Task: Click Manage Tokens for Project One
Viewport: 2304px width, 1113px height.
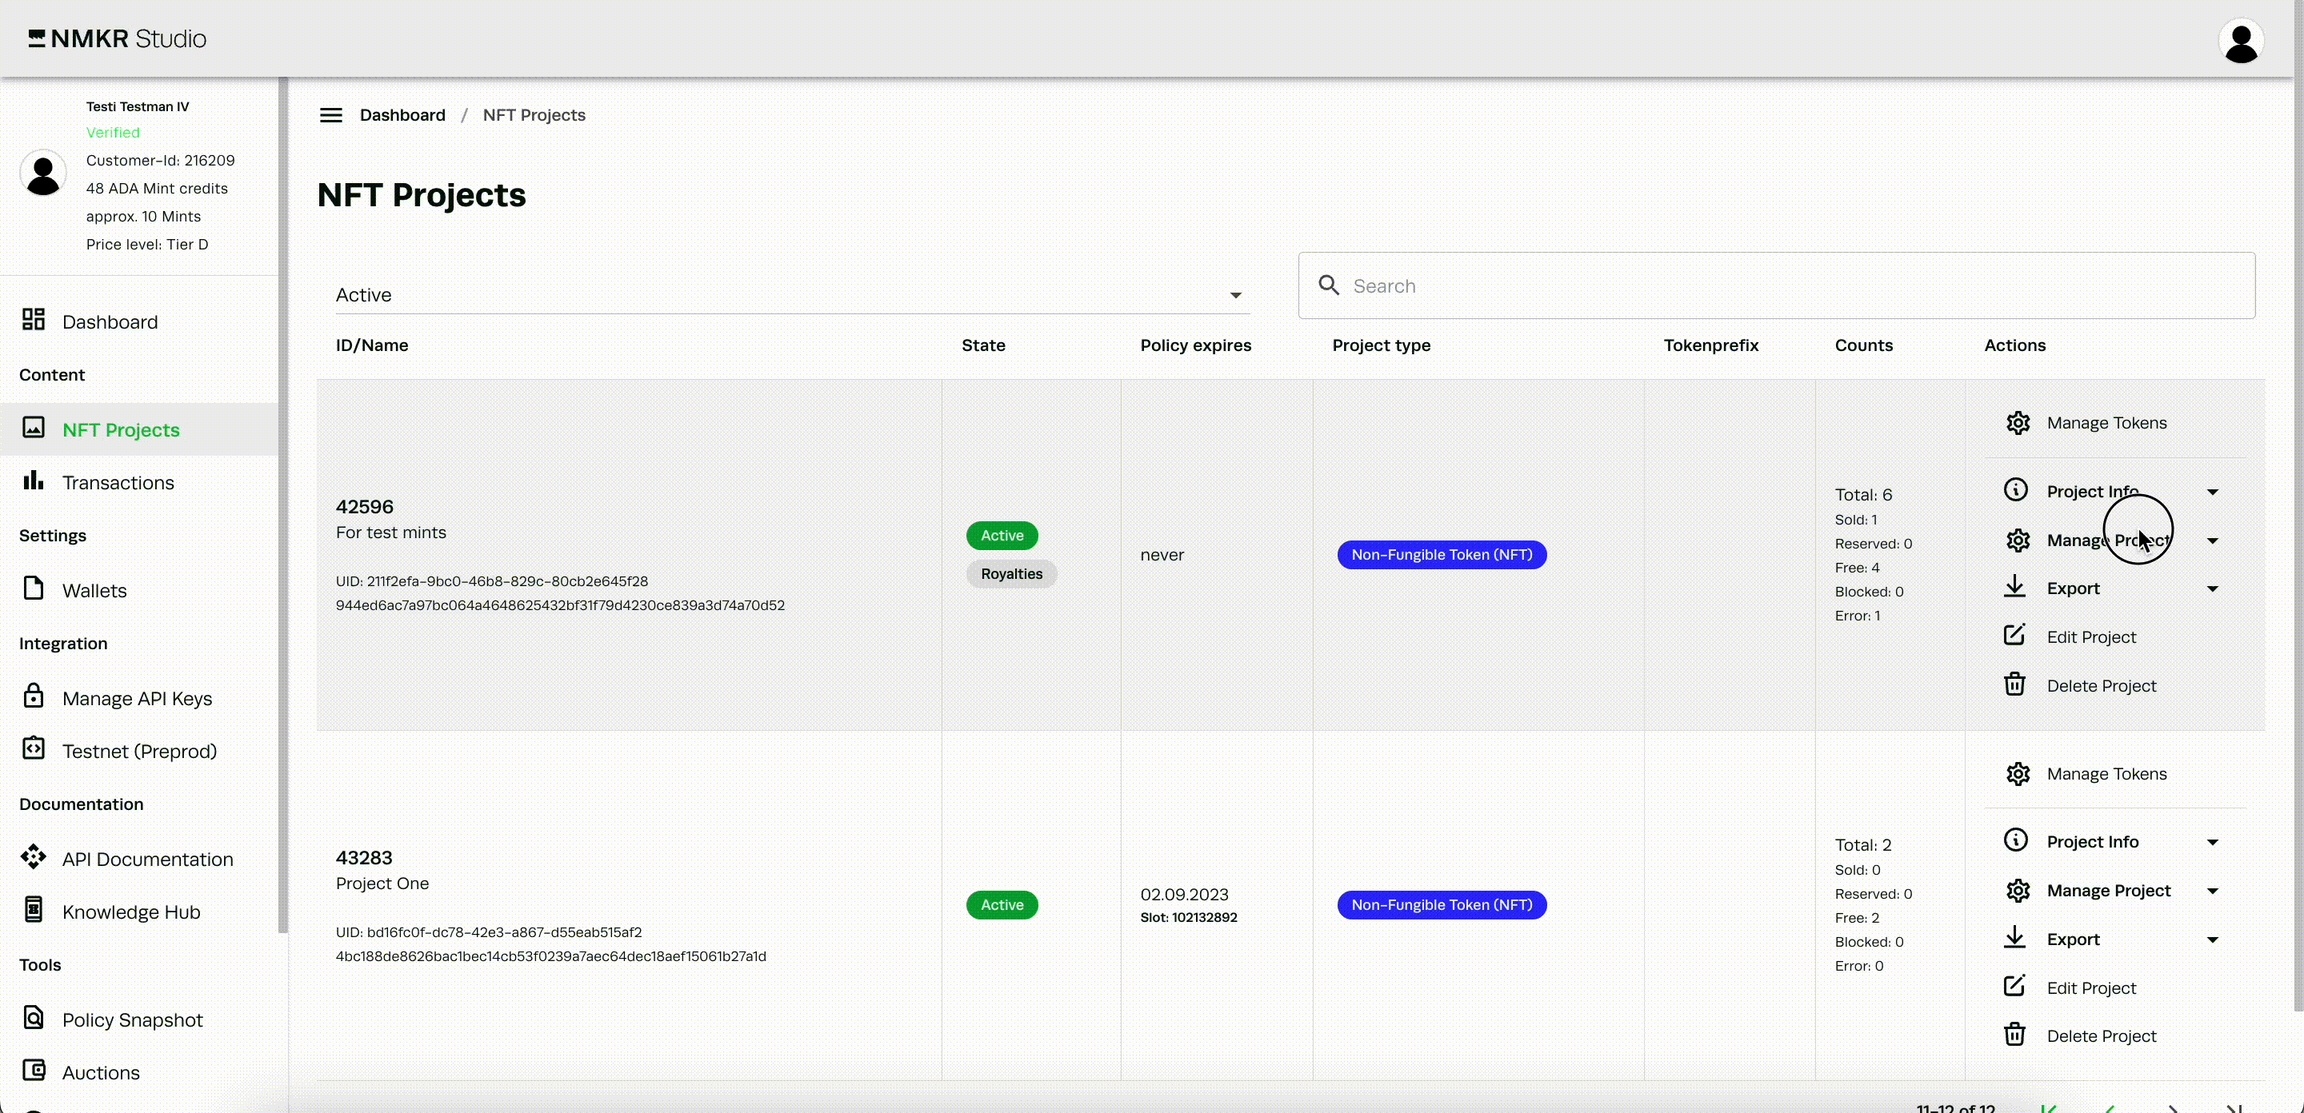Action: click(x=2106, y=774)
